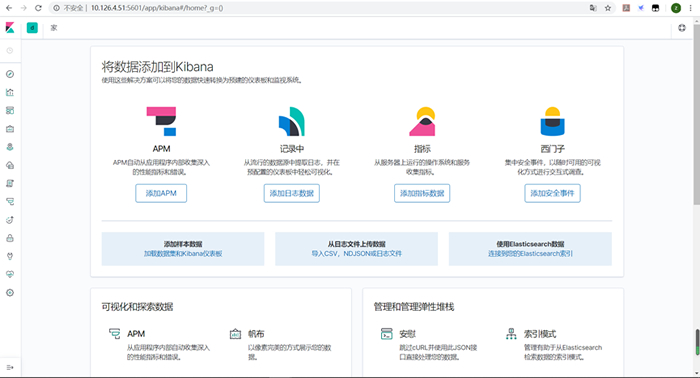Click the APM icon under 可视化和探索数据
700x378 pixels.
tap(114, 334)
